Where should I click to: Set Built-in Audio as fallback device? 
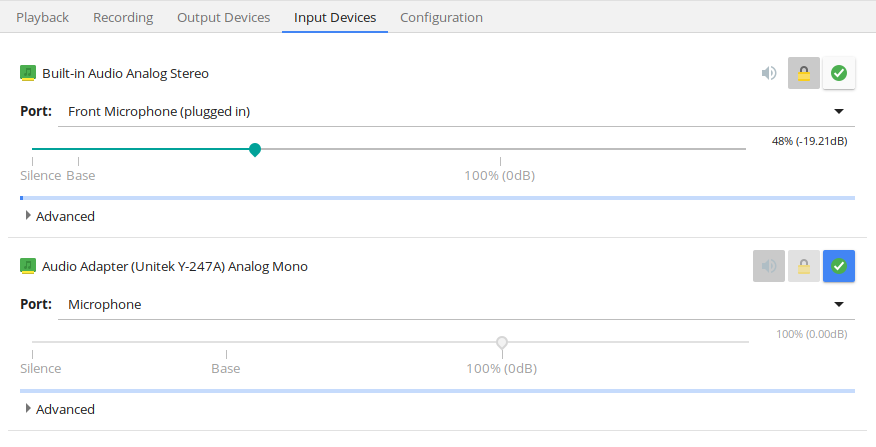coord(839,73)
